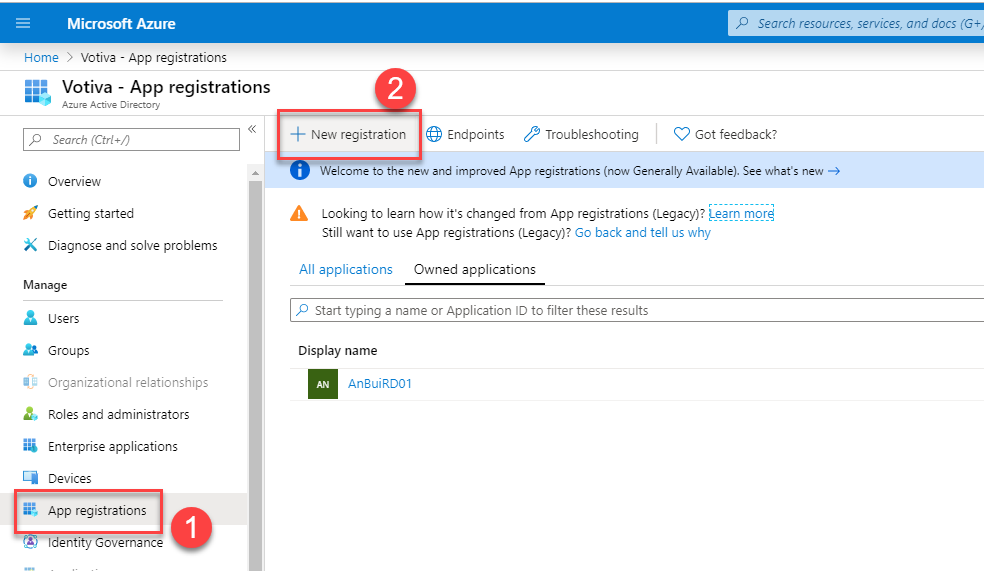Collapse the sidebar with the double chevron
This screenshot has height=571, width=984.
[252, 129]
